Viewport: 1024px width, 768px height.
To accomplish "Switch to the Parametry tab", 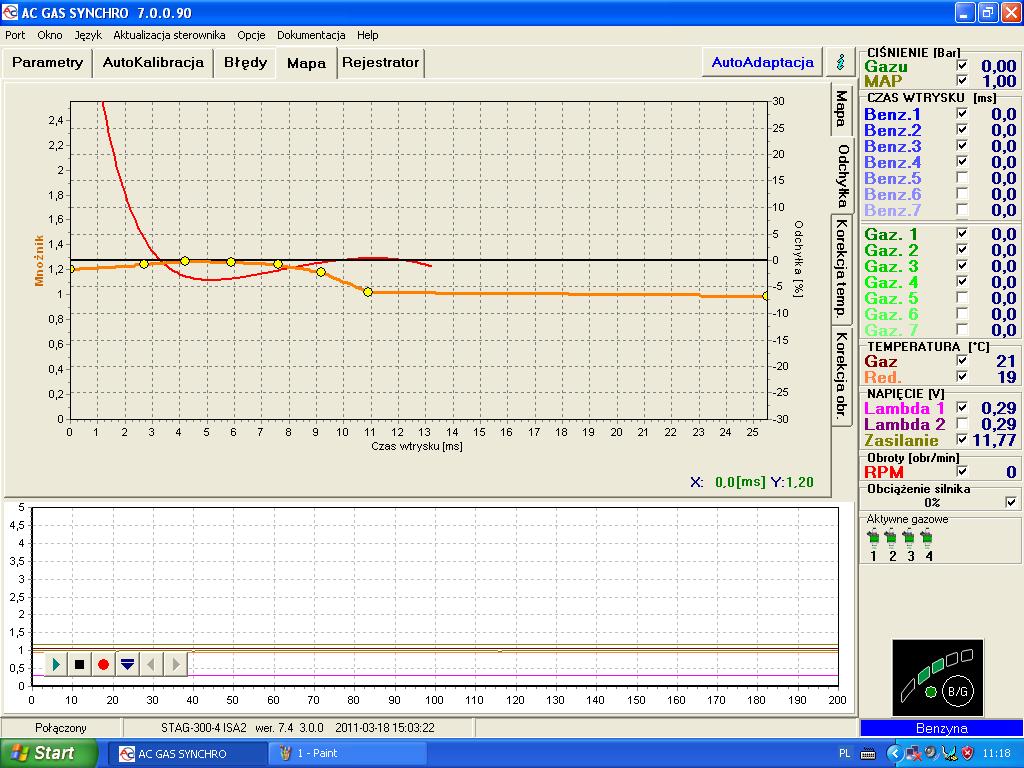I will tap(47, 63).
